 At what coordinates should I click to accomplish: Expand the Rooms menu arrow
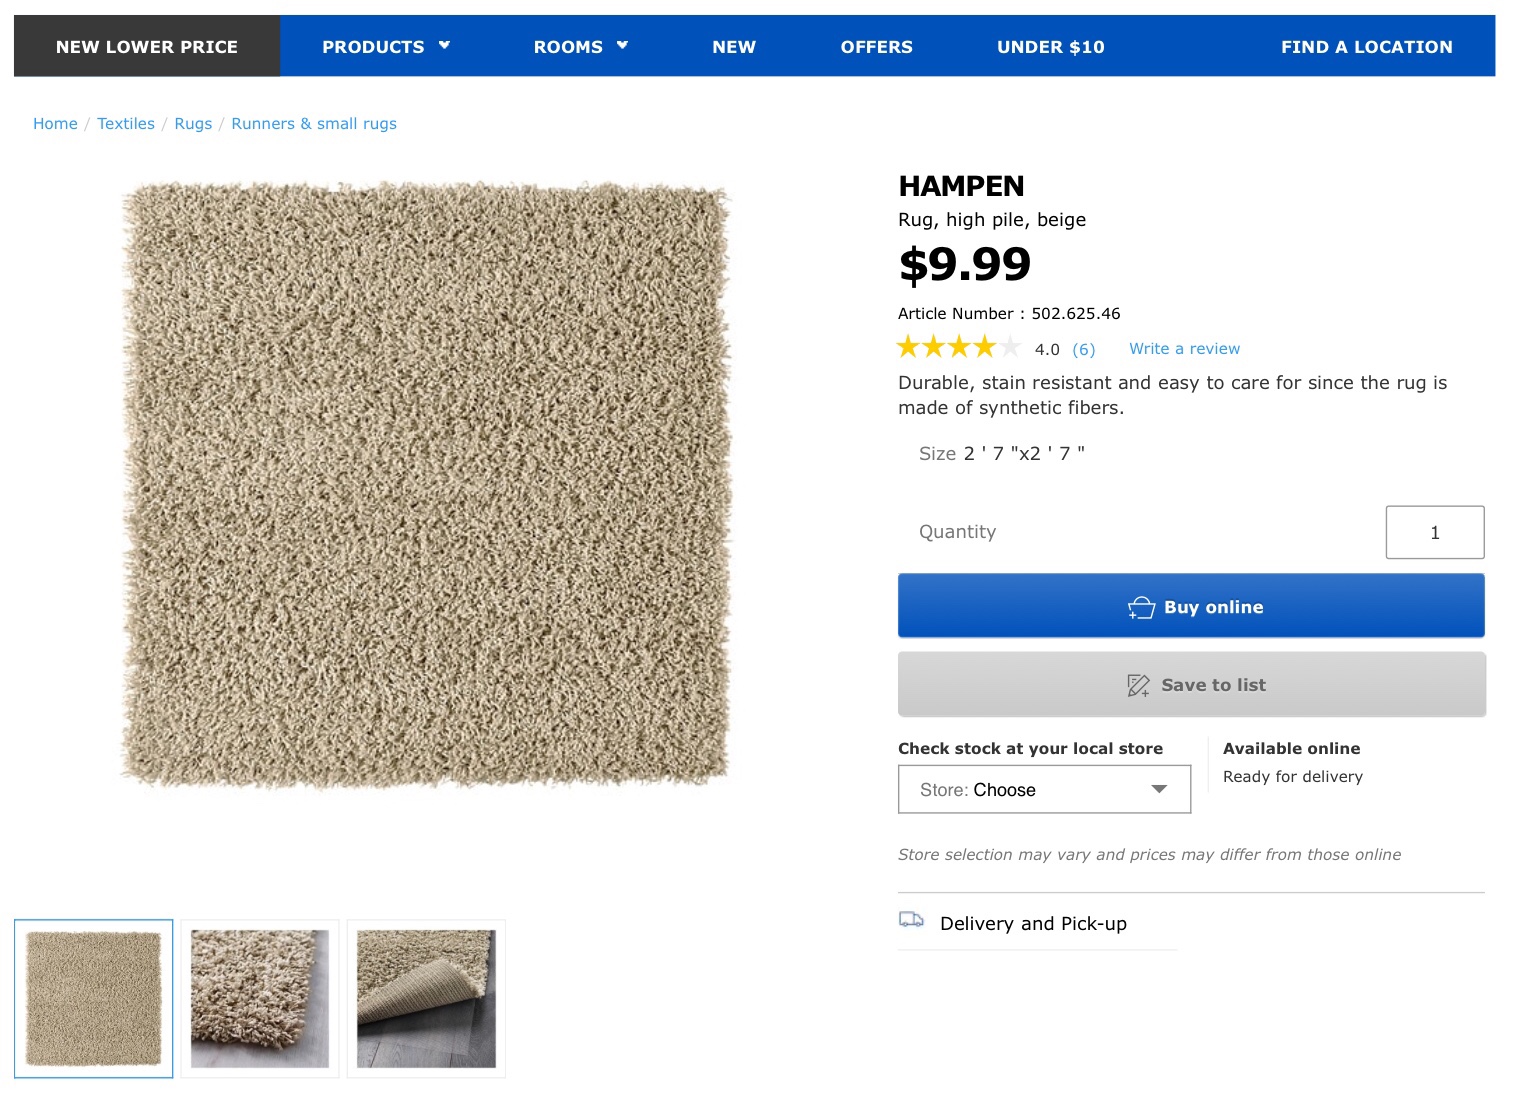(622, 45)
